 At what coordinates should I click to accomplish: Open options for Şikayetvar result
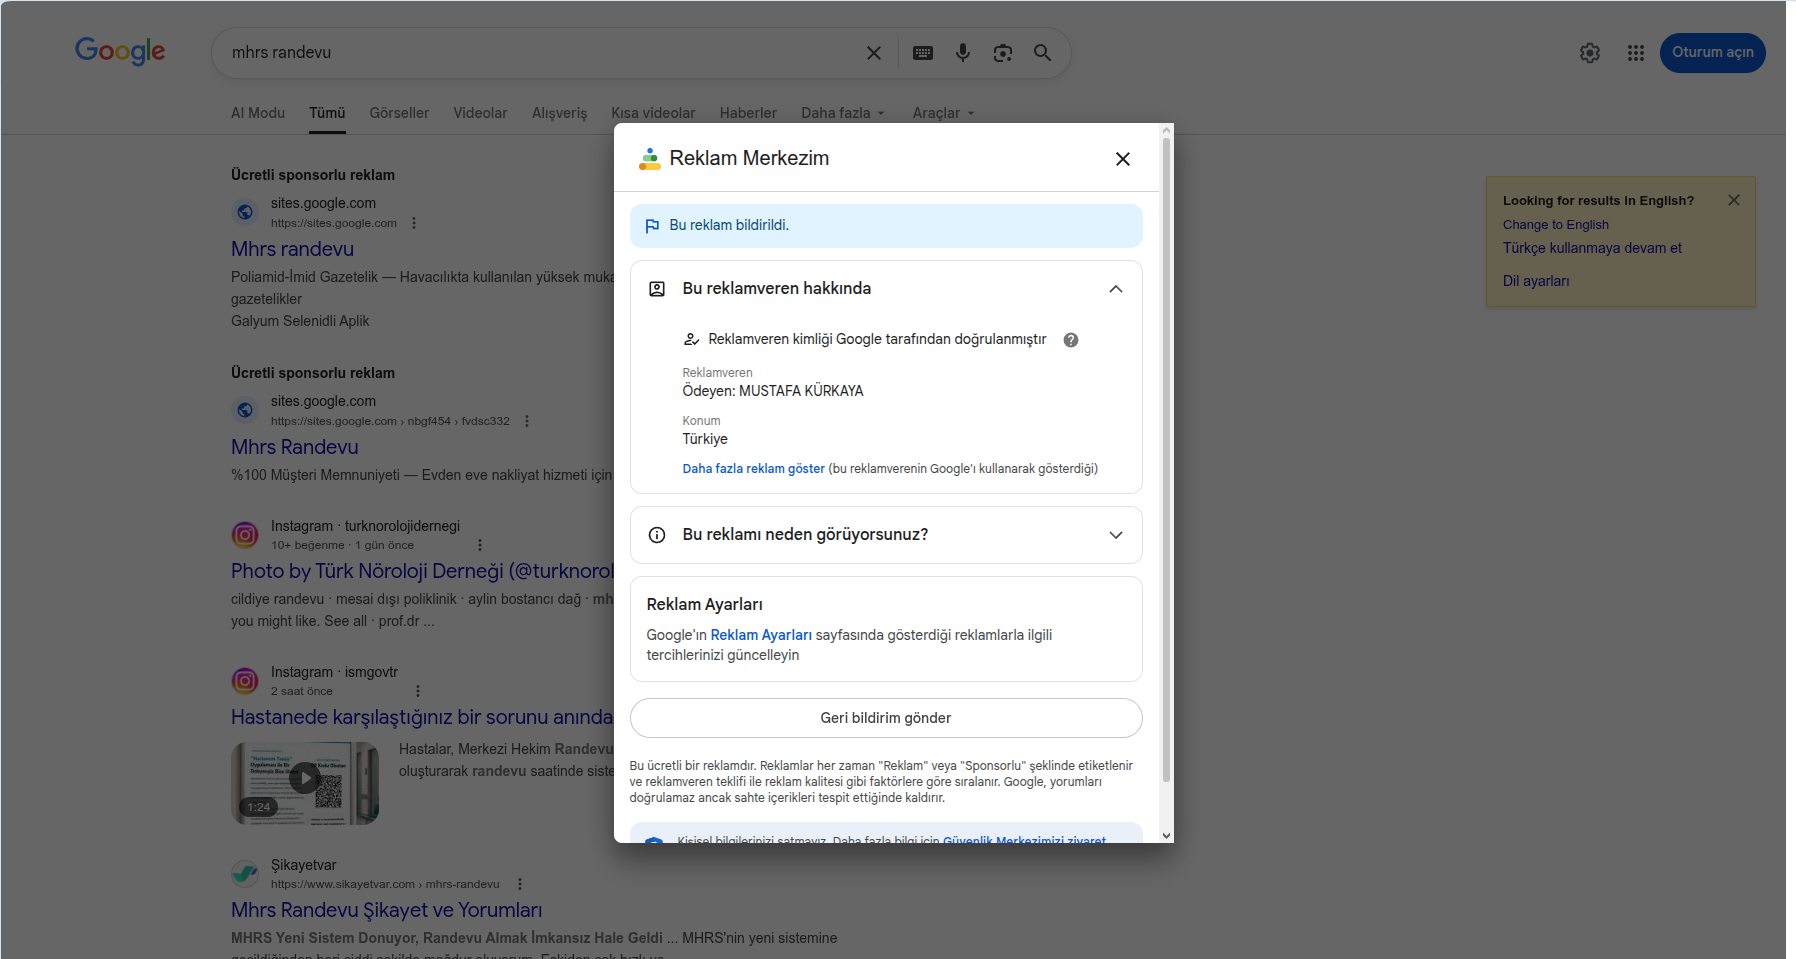[520, 884]
